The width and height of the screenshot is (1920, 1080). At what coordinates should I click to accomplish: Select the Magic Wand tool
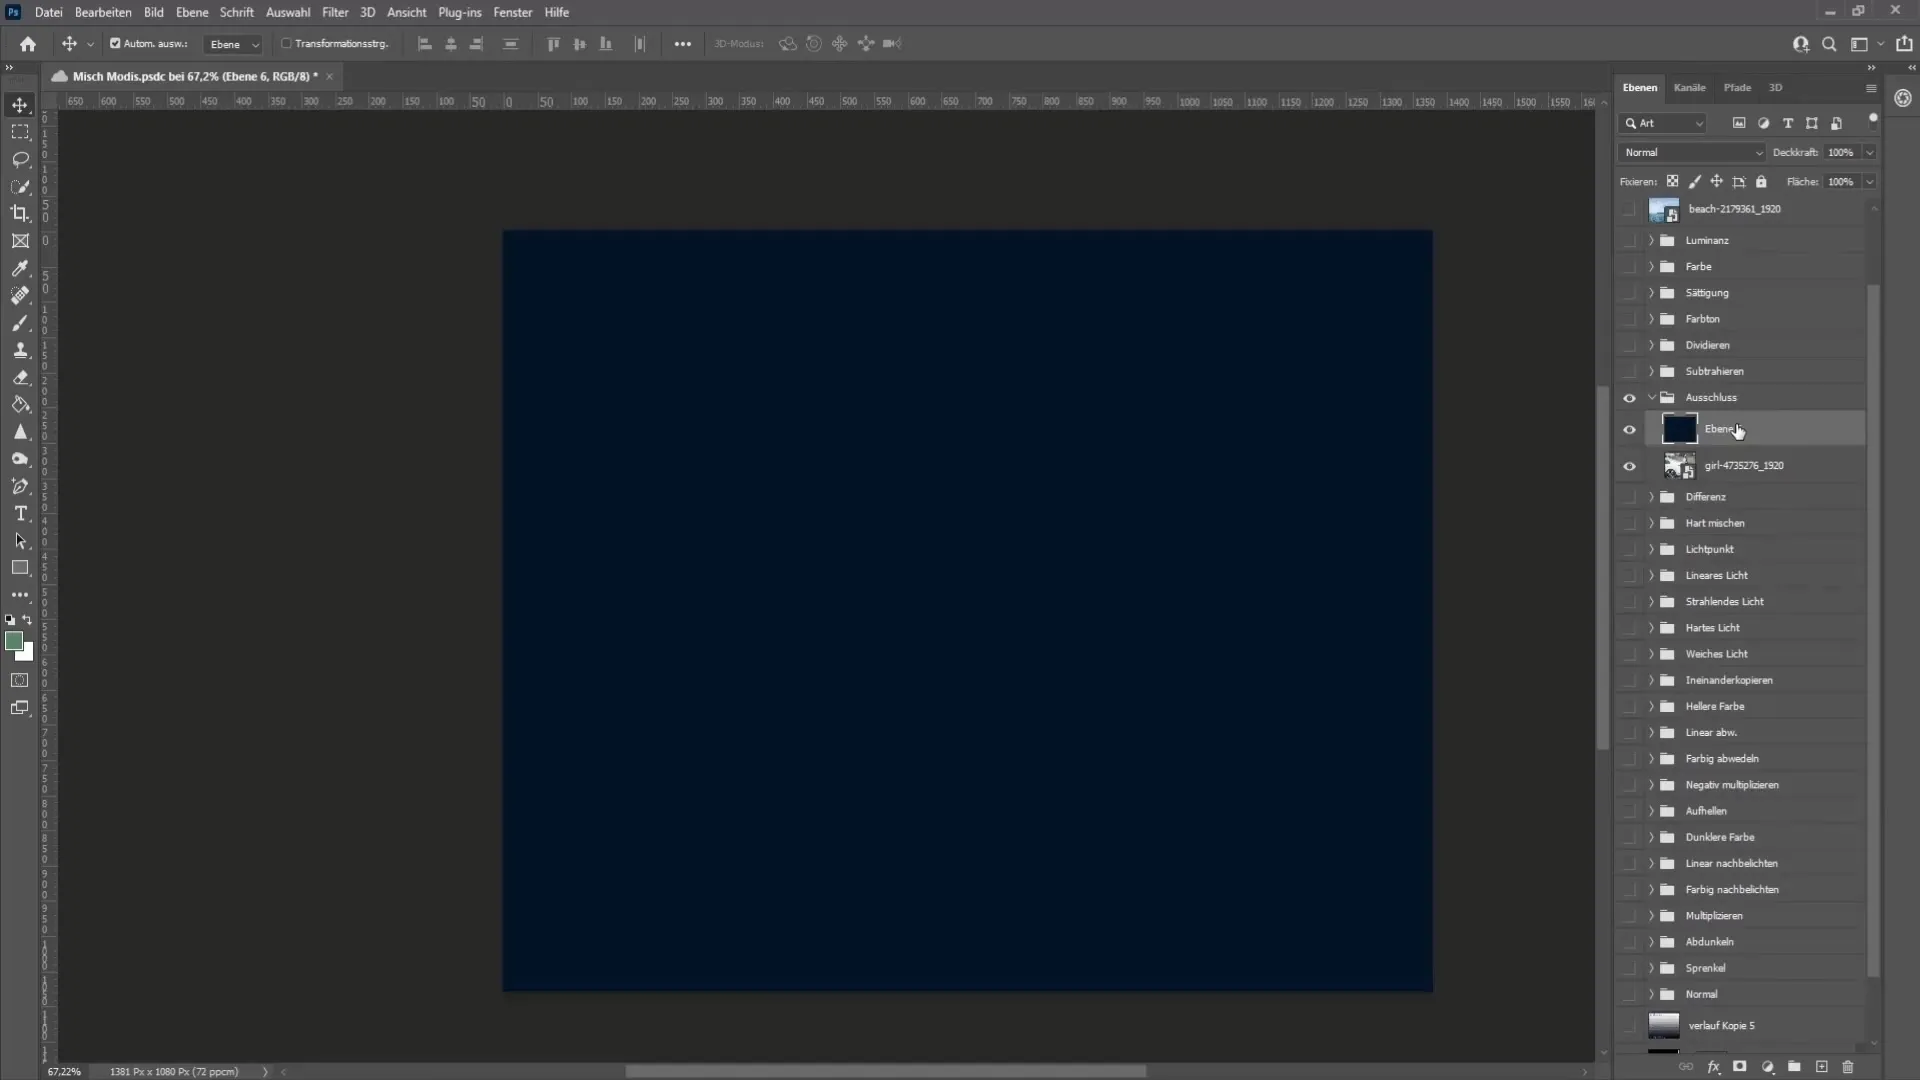pyautogui.click(x=20, y=187)
